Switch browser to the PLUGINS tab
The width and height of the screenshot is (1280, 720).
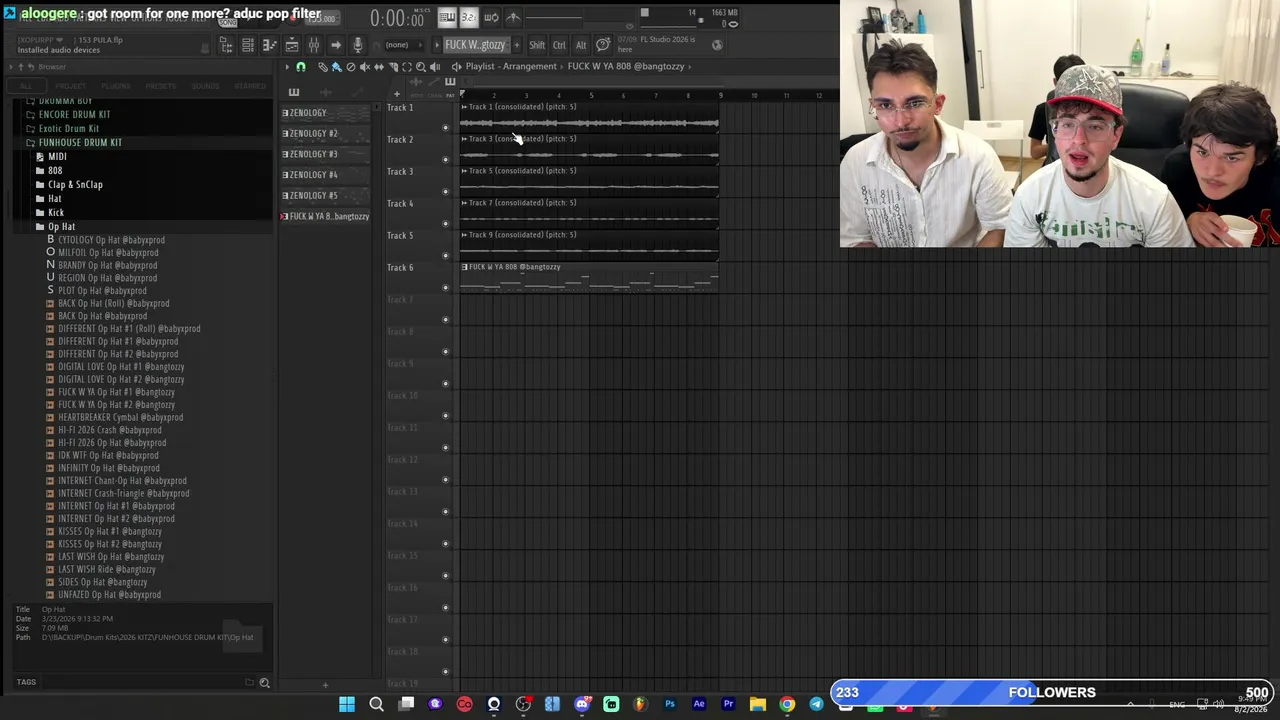pos(115,86)
